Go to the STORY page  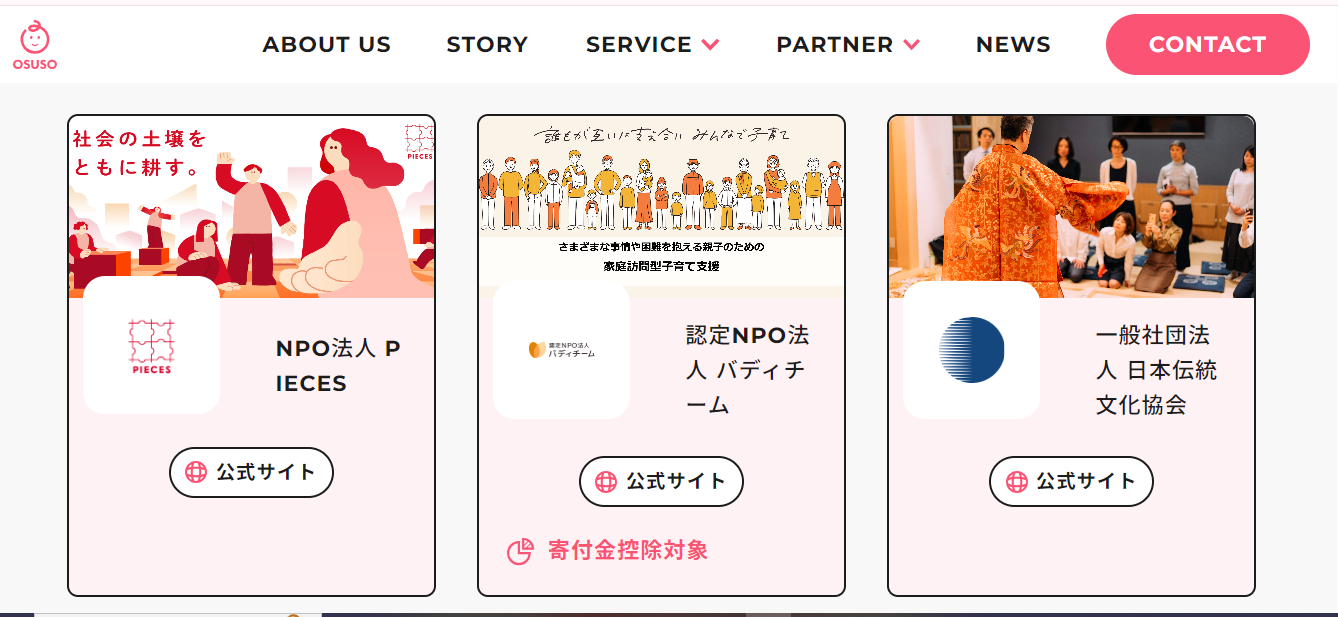487,45
